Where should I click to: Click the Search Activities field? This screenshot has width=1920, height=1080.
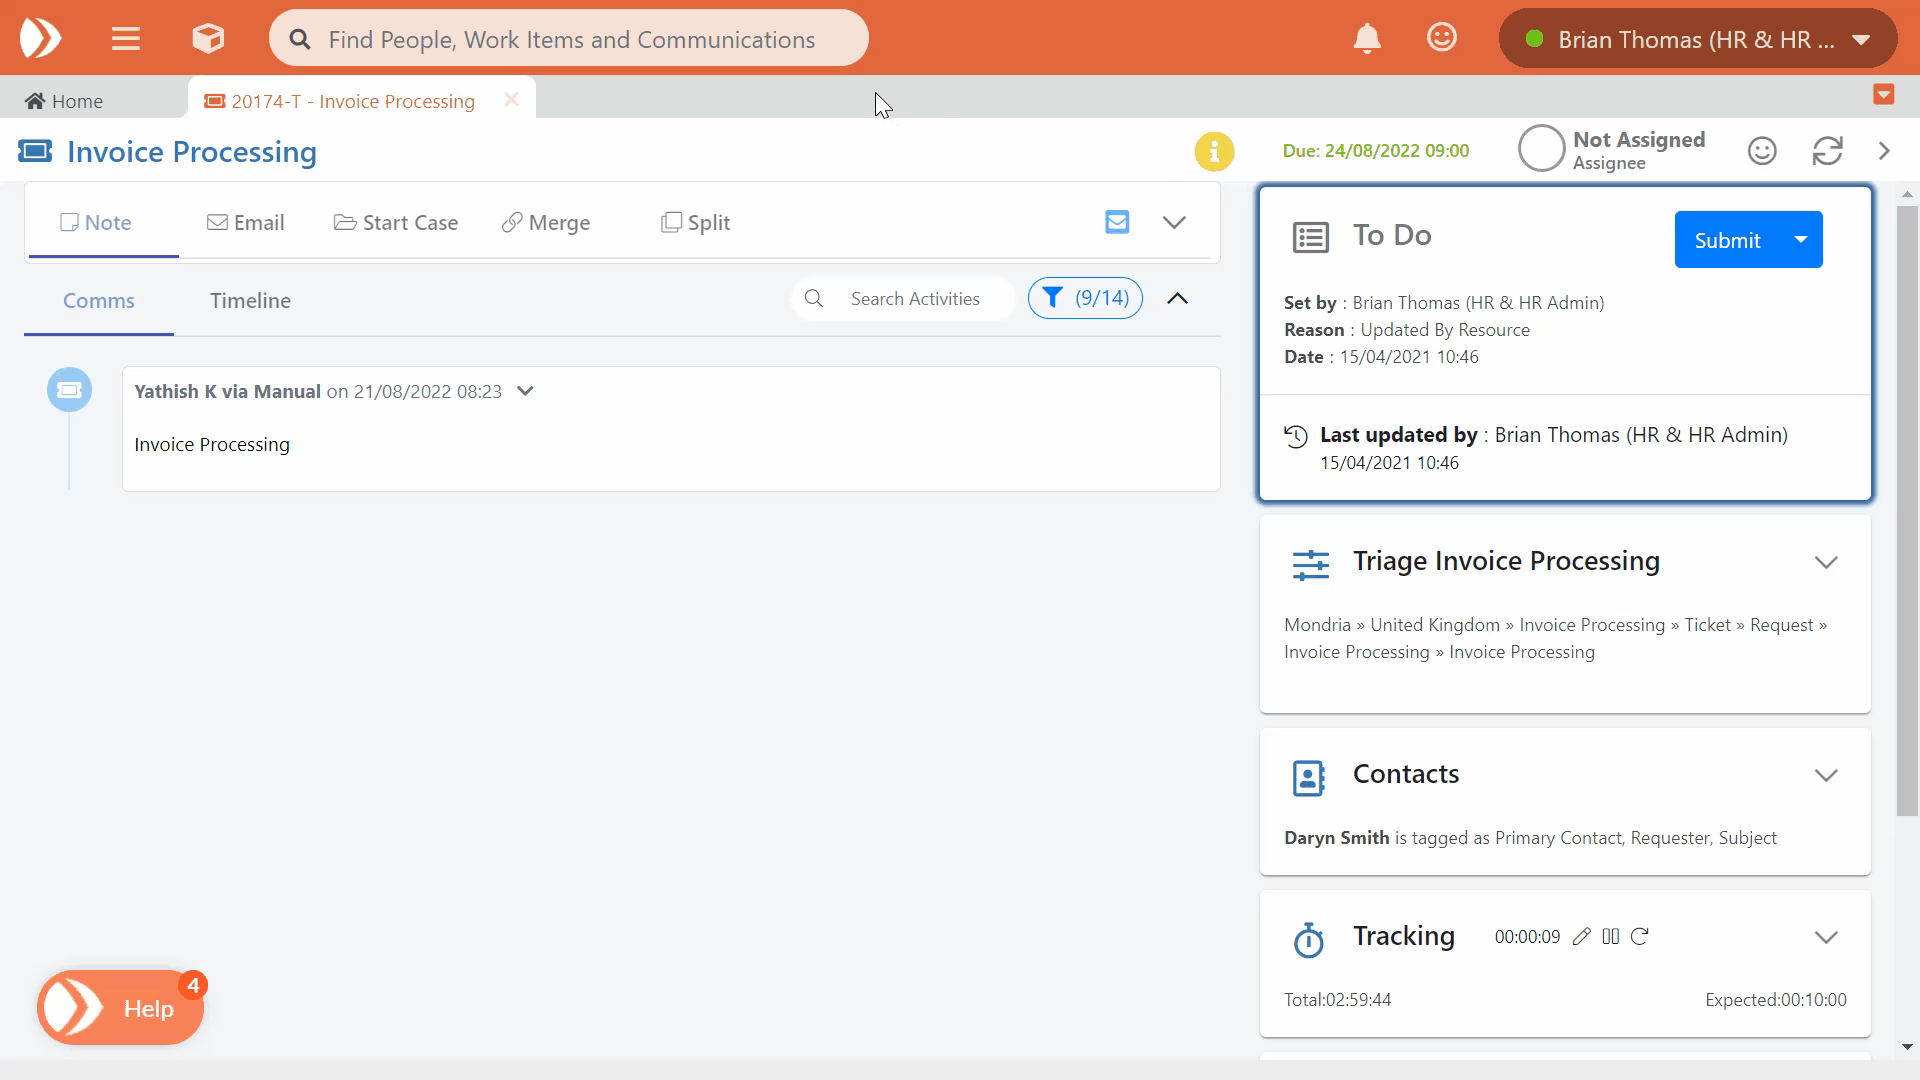(x=914, y=299)
